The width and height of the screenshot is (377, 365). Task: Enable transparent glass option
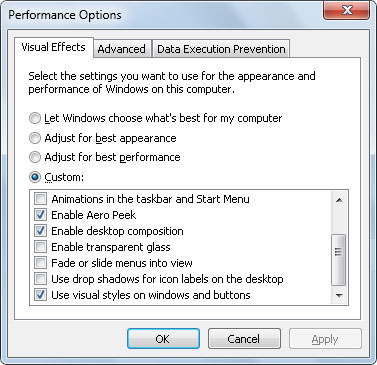point(40,247)
